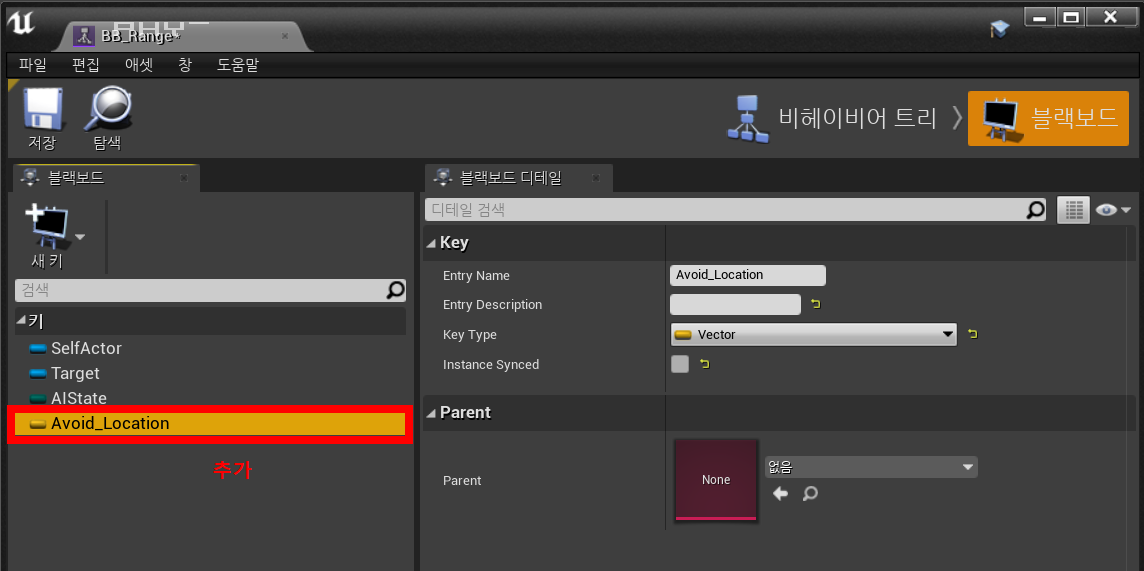Browse to Parent asset in Content Browser

click(x=810, y=494)
